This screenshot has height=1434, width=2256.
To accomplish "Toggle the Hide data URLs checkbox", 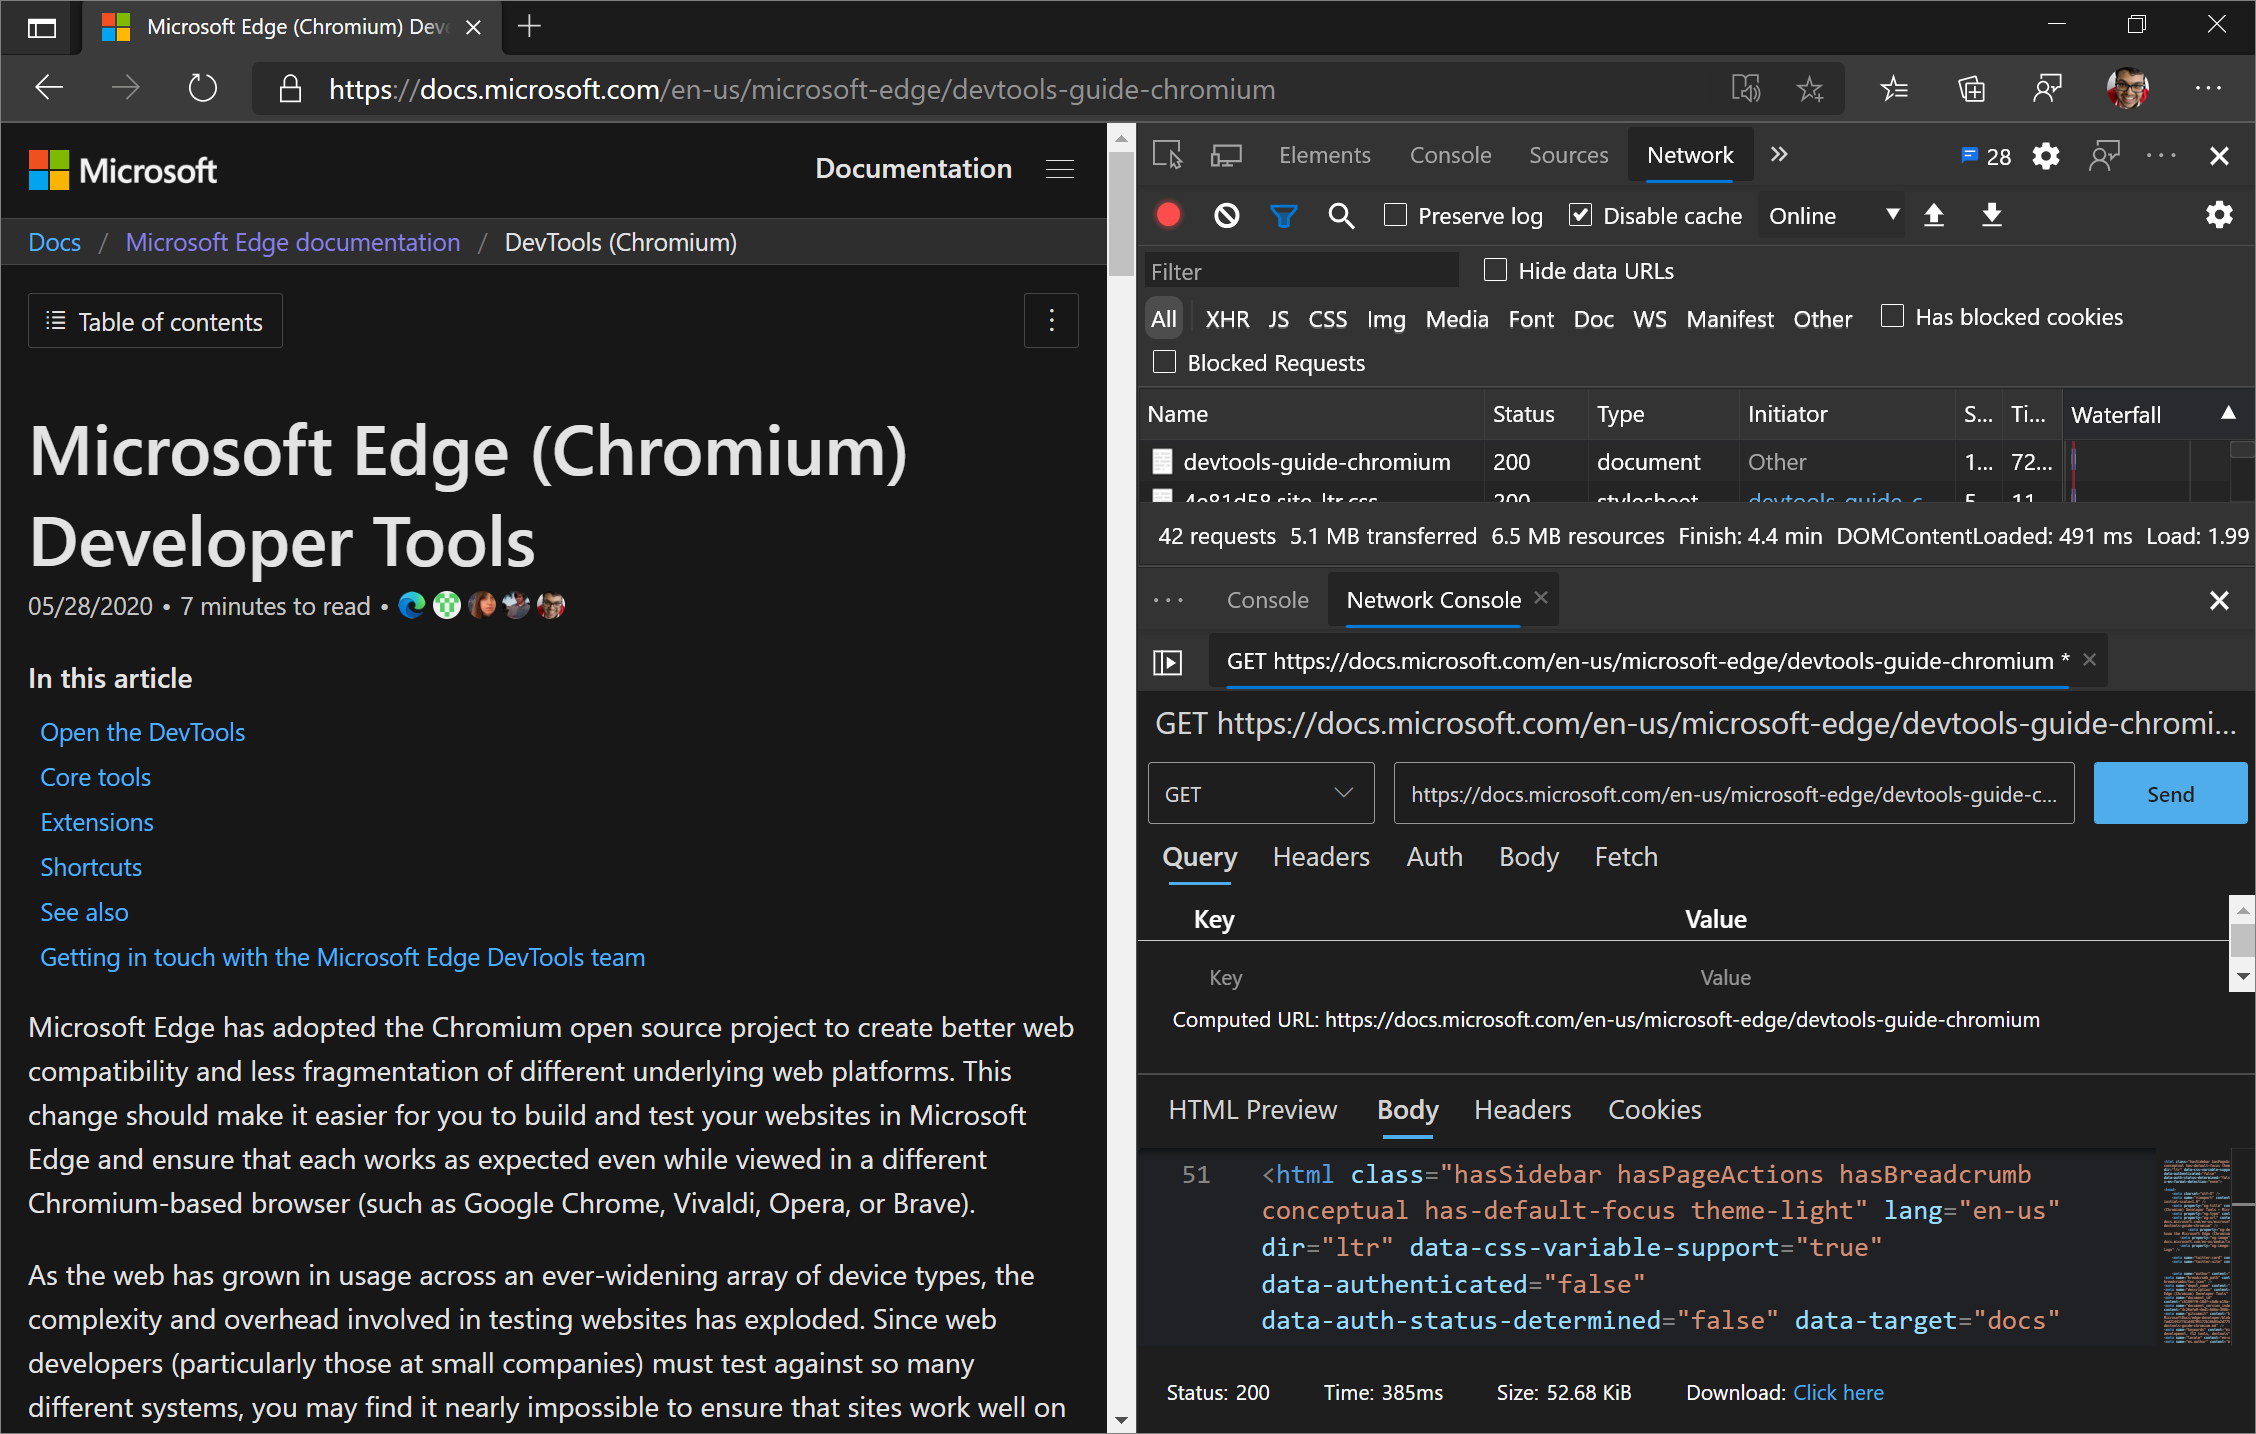I will coord(1491,270).
